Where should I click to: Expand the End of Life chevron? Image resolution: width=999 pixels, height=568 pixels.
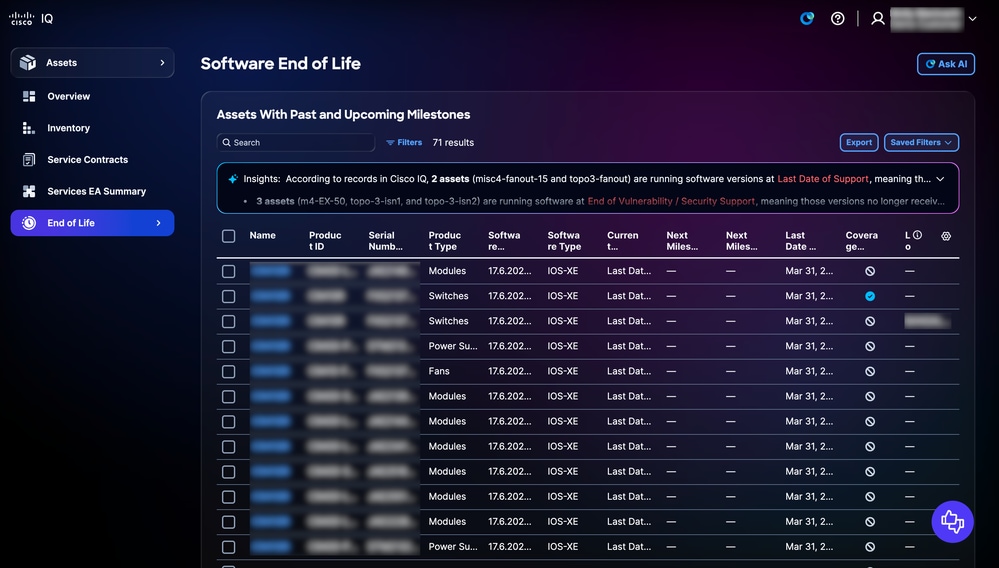pyautogui.click(x=159, y=223)
